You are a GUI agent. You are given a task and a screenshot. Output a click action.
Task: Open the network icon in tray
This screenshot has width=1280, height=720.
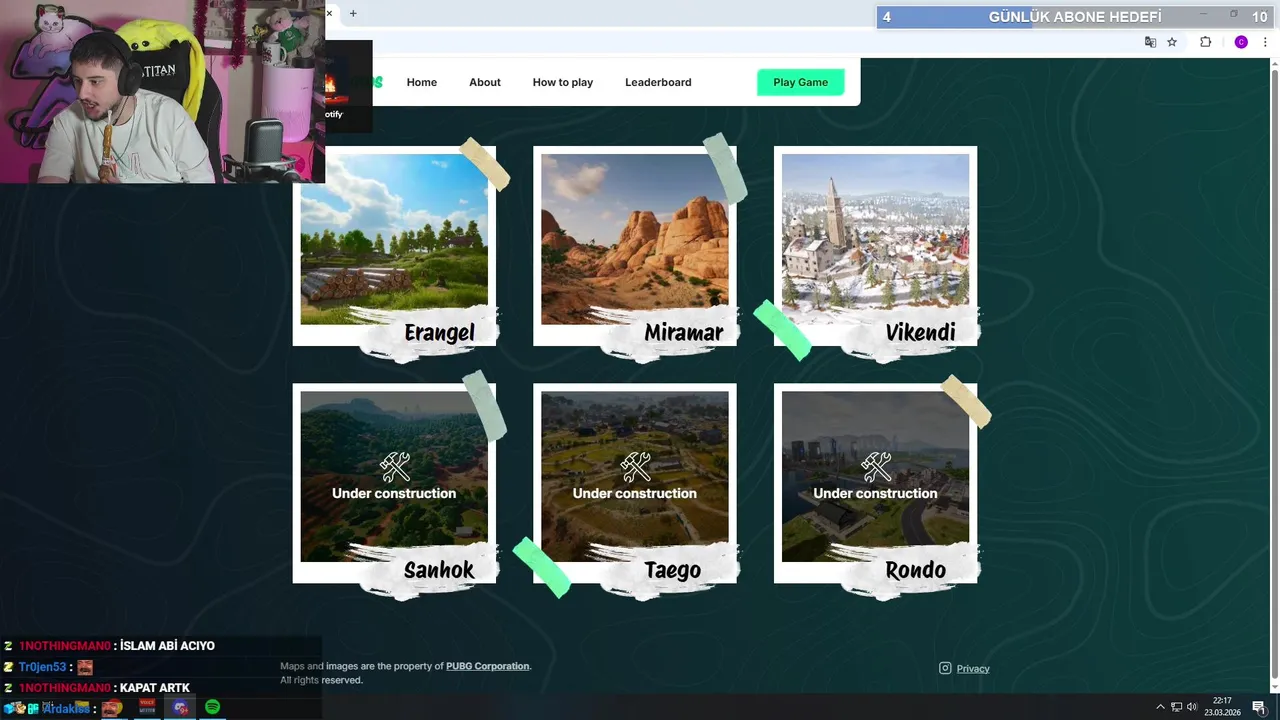click(x=1176, y=707)
